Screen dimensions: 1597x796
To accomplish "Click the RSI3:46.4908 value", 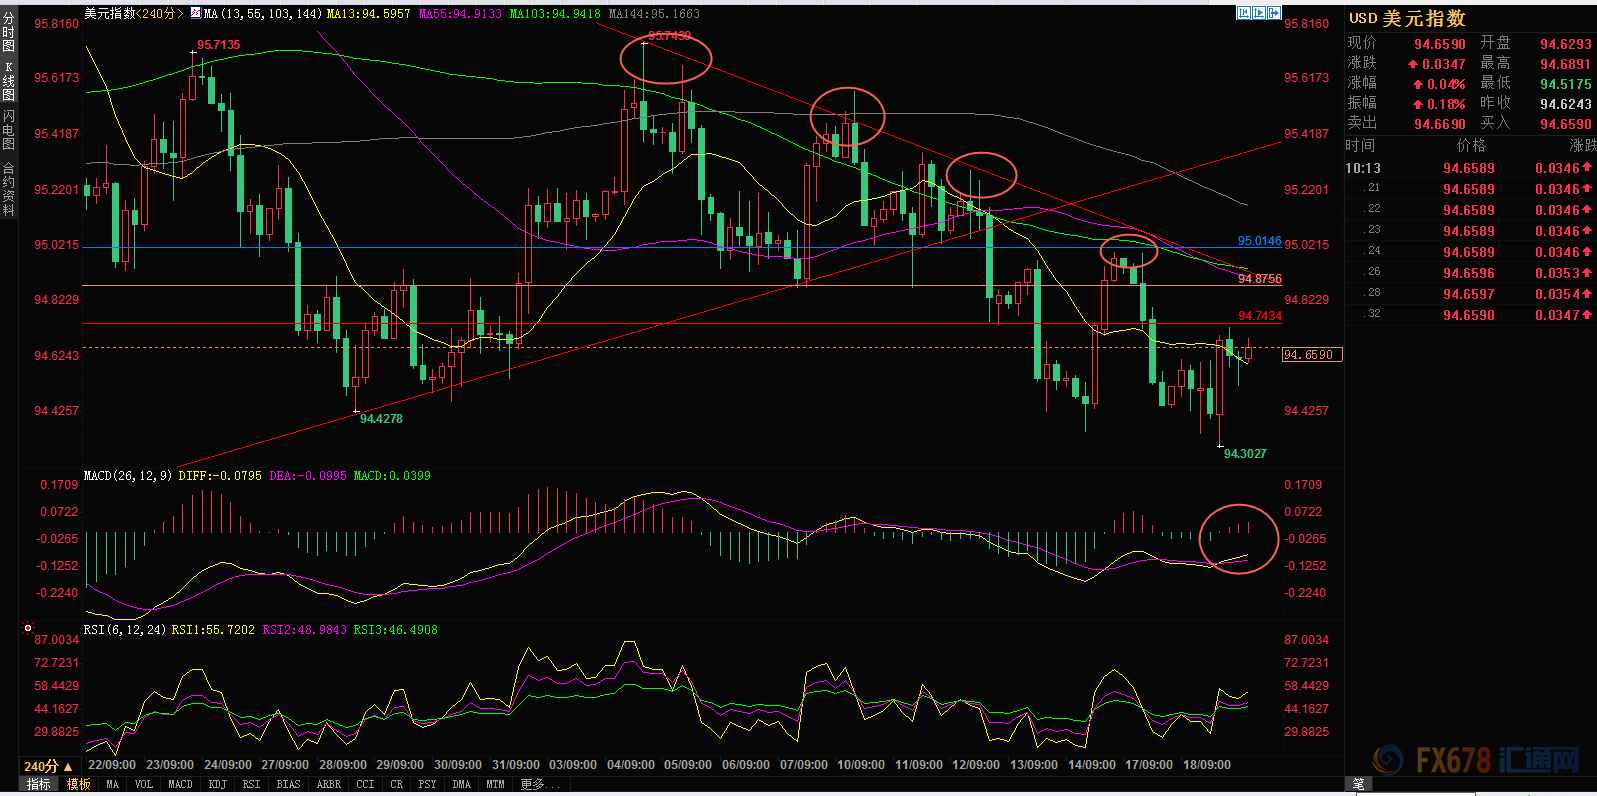I will click(395, 630).
